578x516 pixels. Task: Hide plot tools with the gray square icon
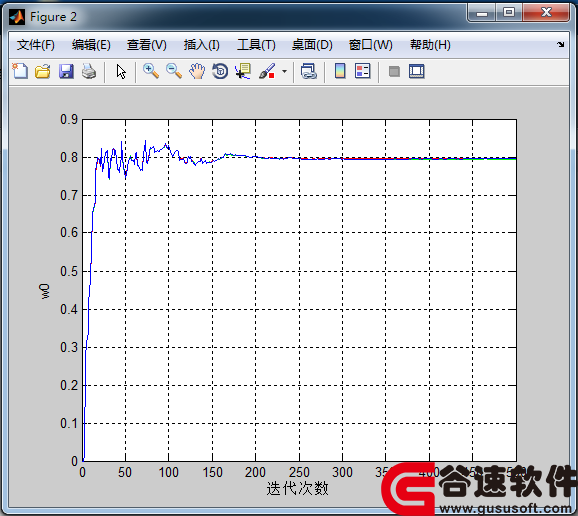coord(394,71)
